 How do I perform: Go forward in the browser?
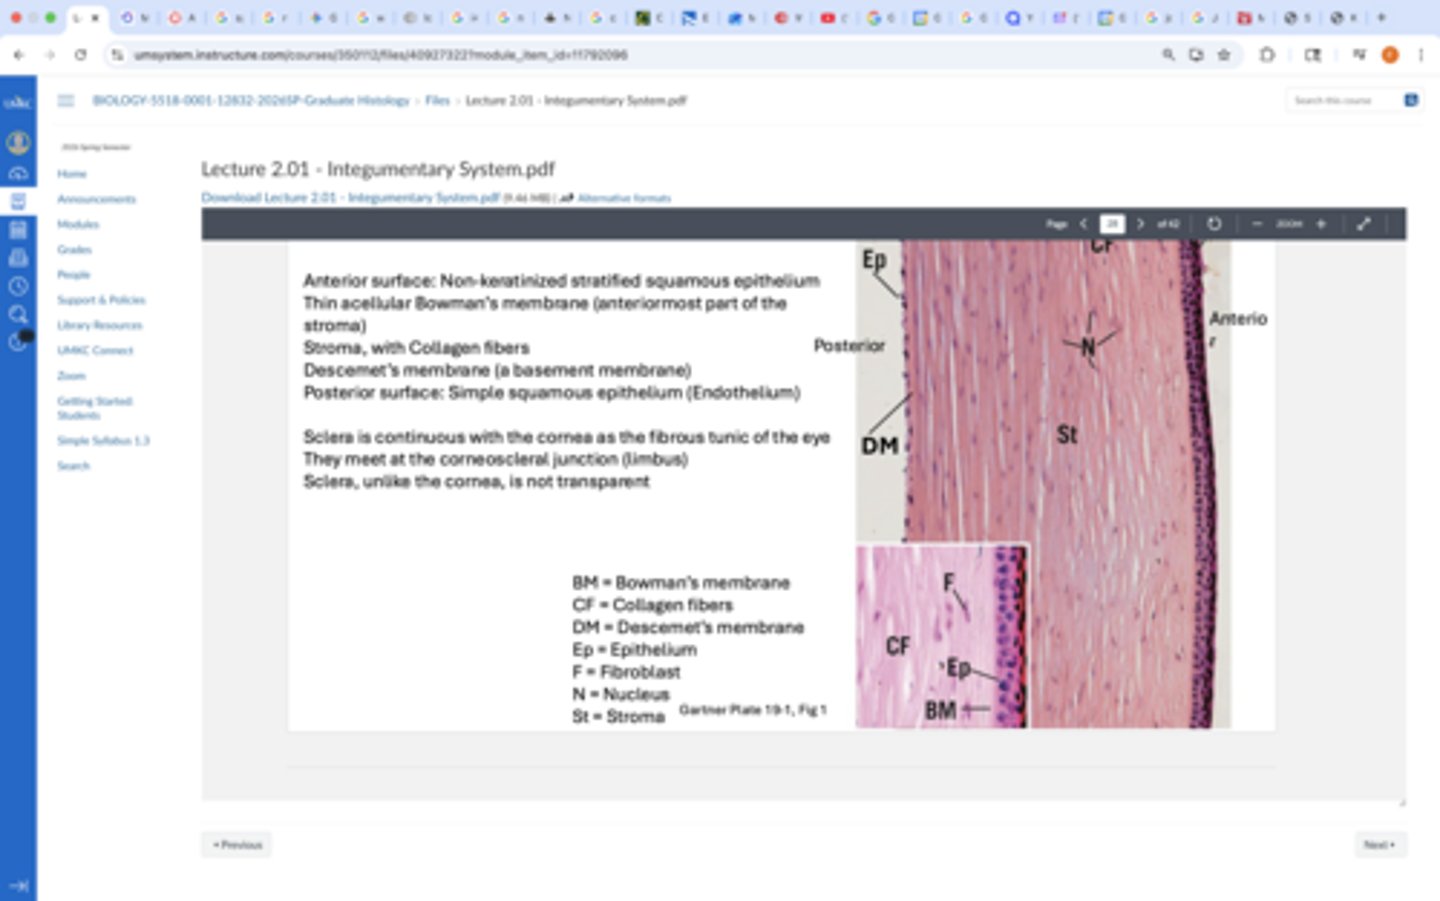pyautogui.click(x=49, y=55)
